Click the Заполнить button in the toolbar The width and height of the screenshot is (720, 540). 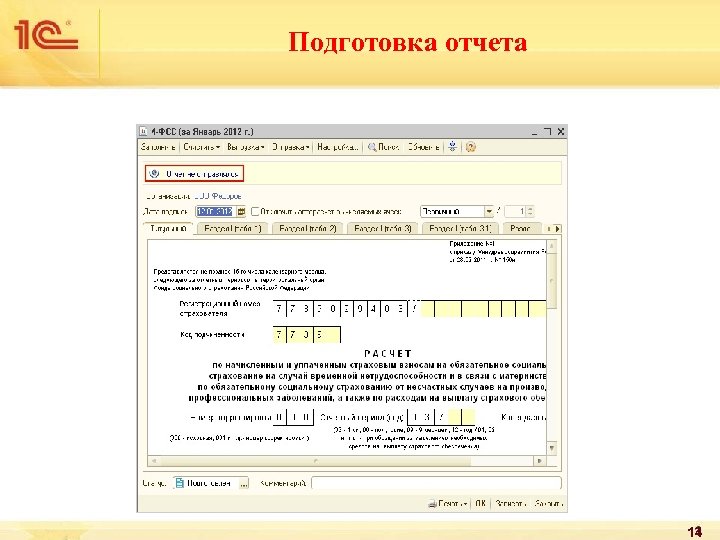click(x=158, y=147)
